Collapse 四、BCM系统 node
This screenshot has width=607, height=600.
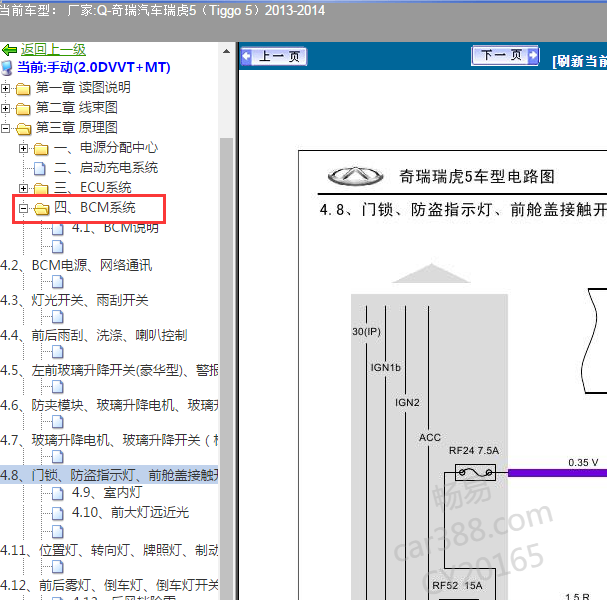tap(23, 209)
